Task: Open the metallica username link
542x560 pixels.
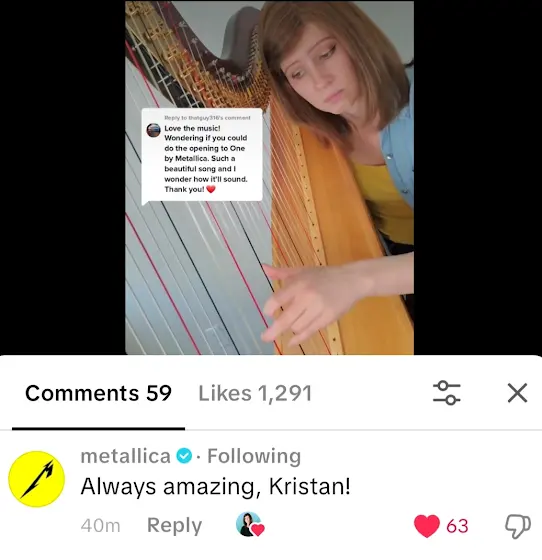Action: [125, 456]
